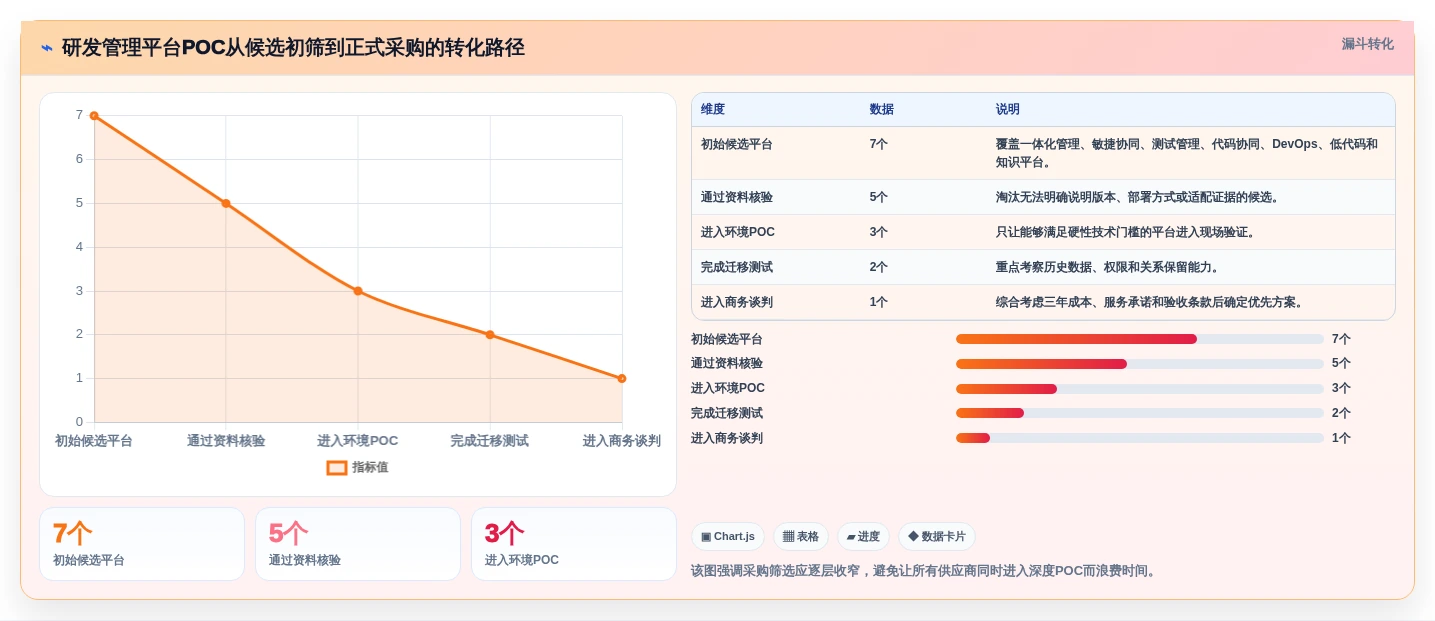Click the x-axis label 完成迁移测试
The width and height of the screenshot is (1435, 621).
coord(490,441)
